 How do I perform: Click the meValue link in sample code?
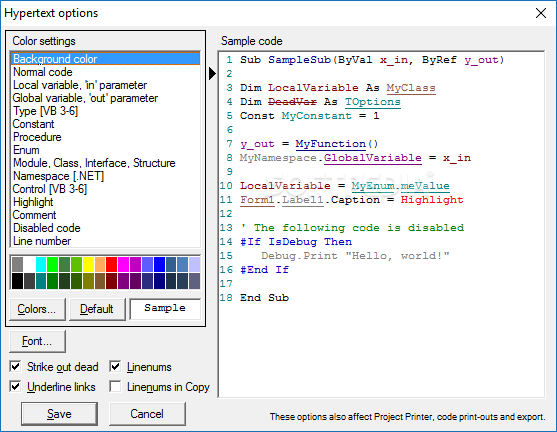[425, 186]
